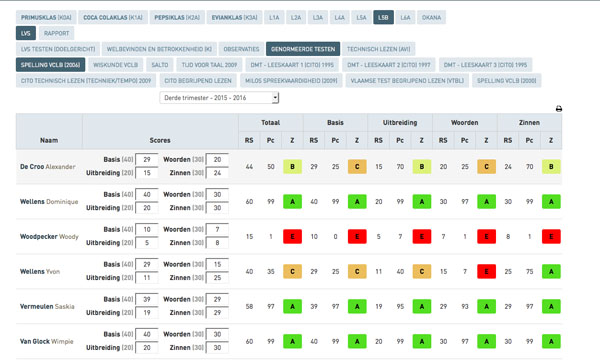The height and width of the screenshot is (360, 600).
Task: Select class tab L3A
Action: pos(318,17)
